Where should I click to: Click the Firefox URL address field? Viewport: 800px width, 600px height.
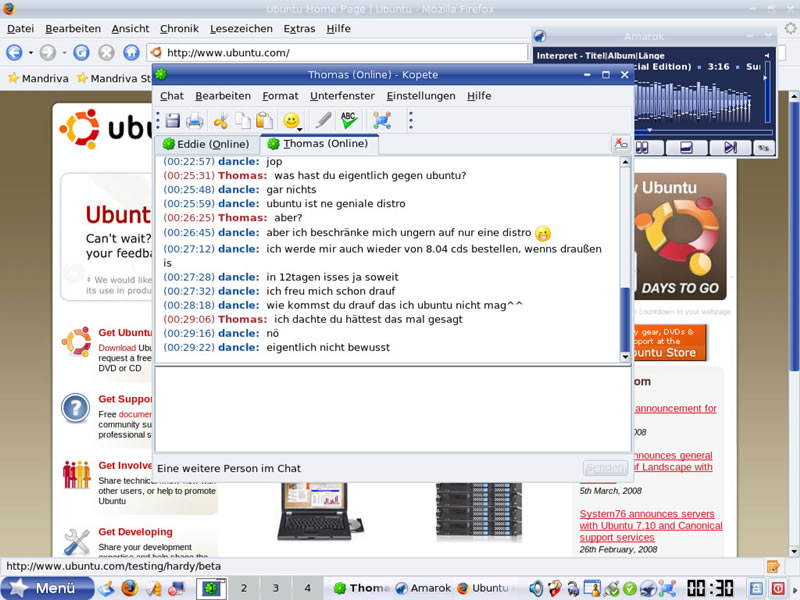click(x=337, y=53)
